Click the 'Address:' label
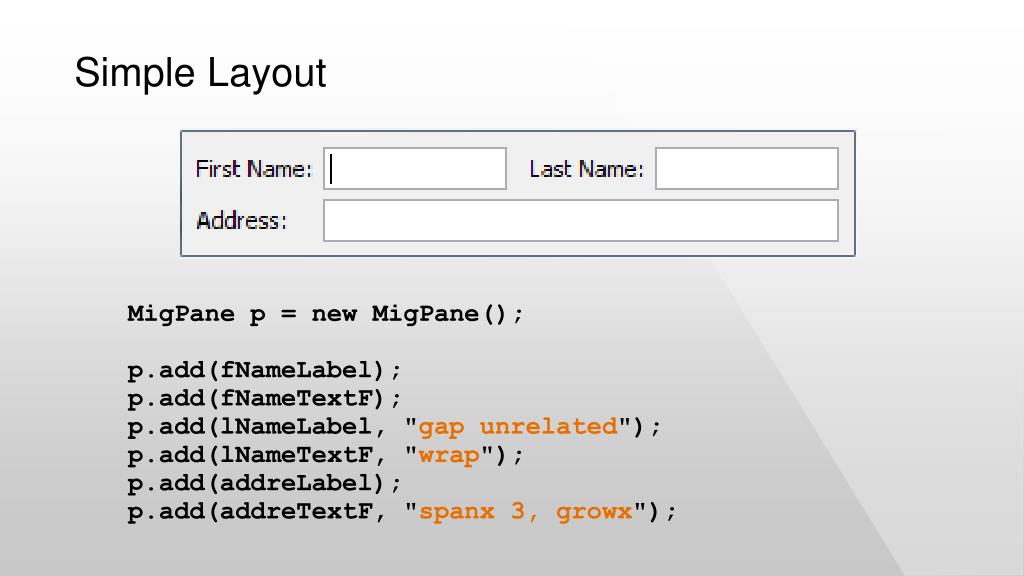The height and width of the screenshot is (576, 1024). (242, 221)
